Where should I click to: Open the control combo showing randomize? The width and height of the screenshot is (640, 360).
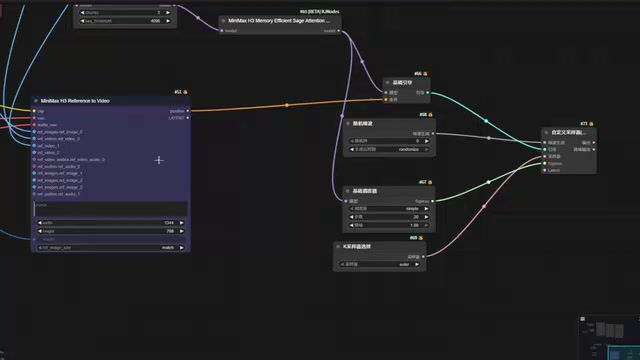click(x=389, y=149)
